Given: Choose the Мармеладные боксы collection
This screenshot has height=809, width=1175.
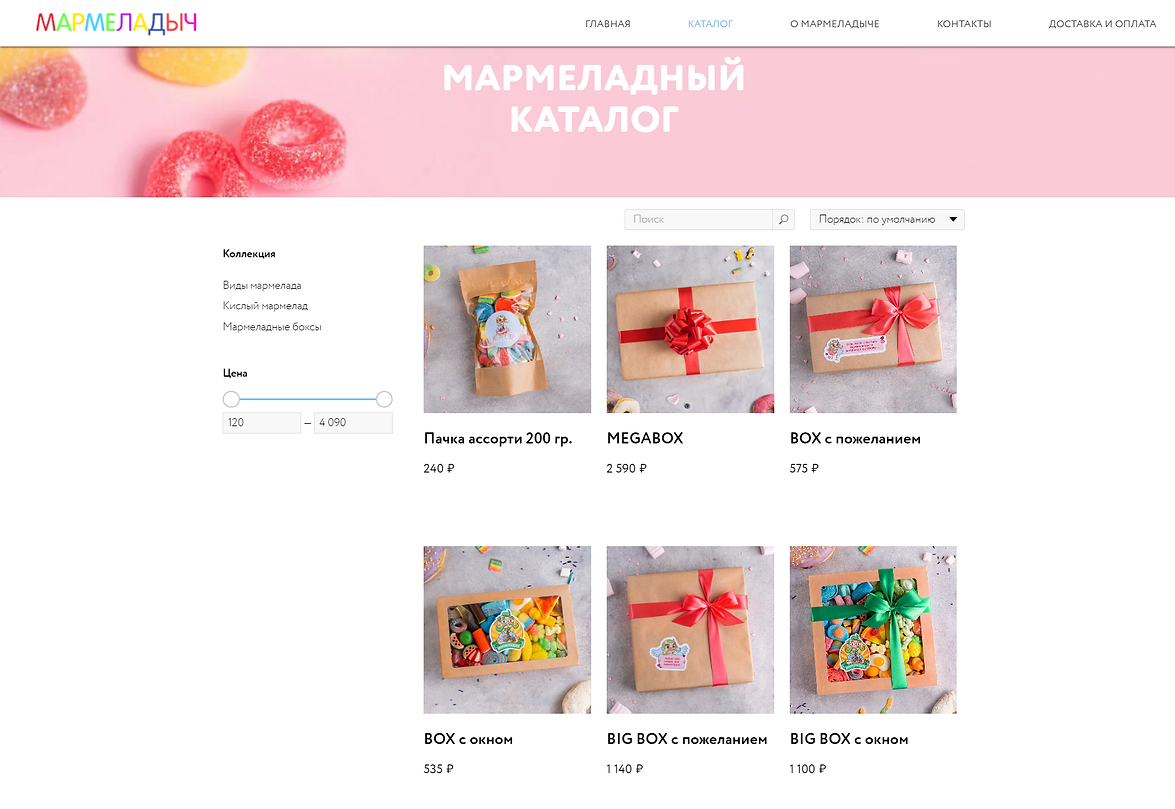Looking at the screenshot, I should pyautogui.click(x=272, y=327).
